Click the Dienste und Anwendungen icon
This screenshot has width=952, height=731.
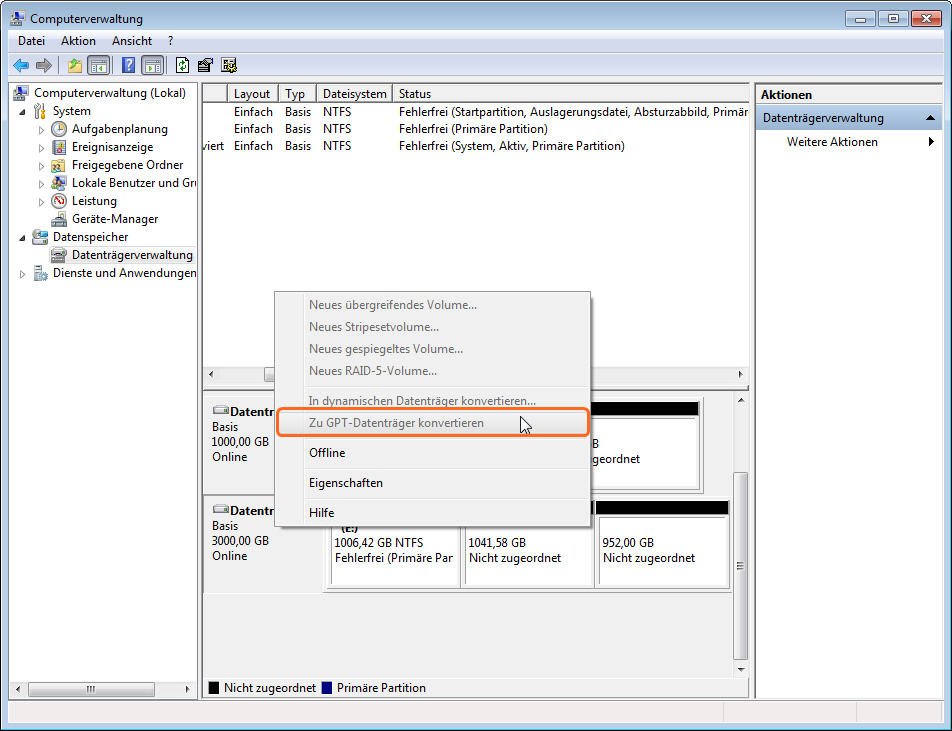click(40, 273)
